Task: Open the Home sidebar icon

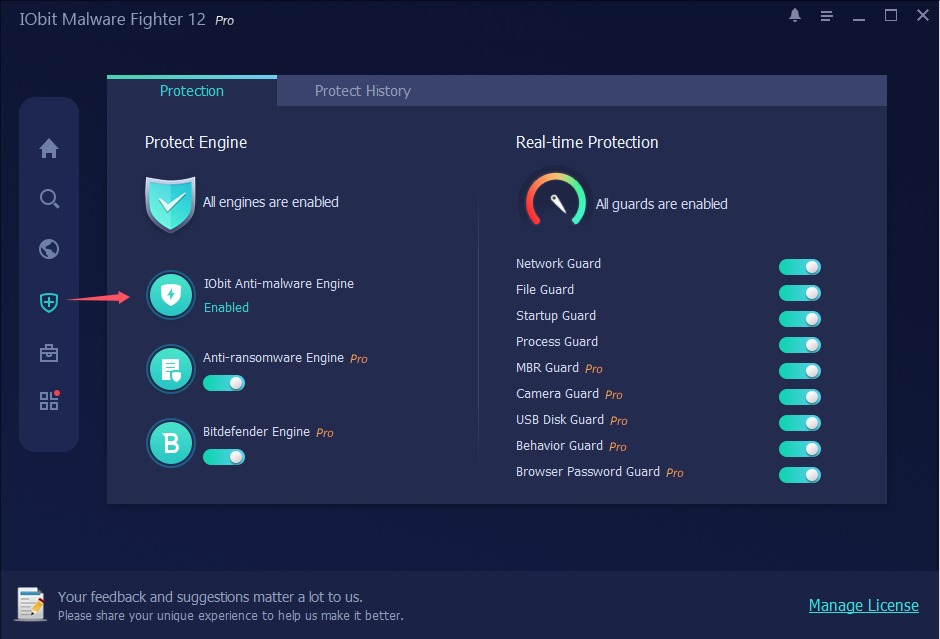Action: click(x=49, y=148)
